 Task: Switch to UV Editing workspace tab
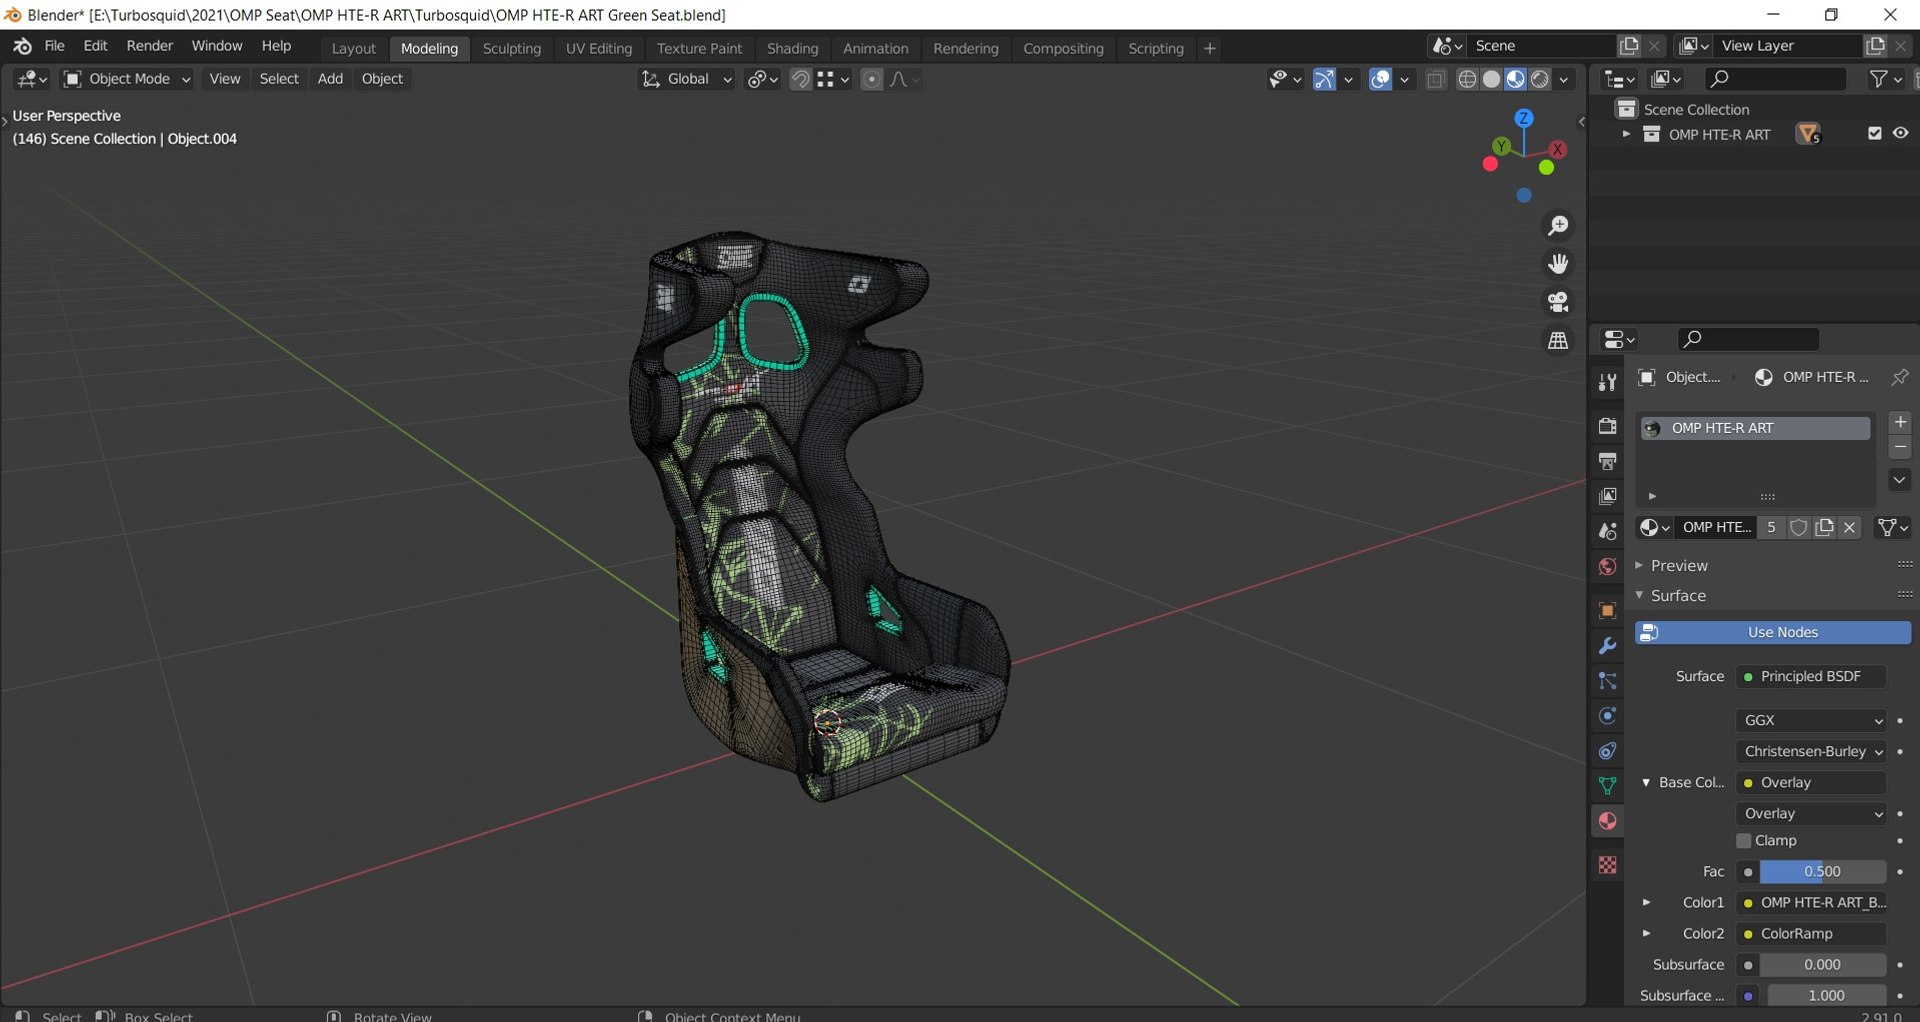click(599, 48)
